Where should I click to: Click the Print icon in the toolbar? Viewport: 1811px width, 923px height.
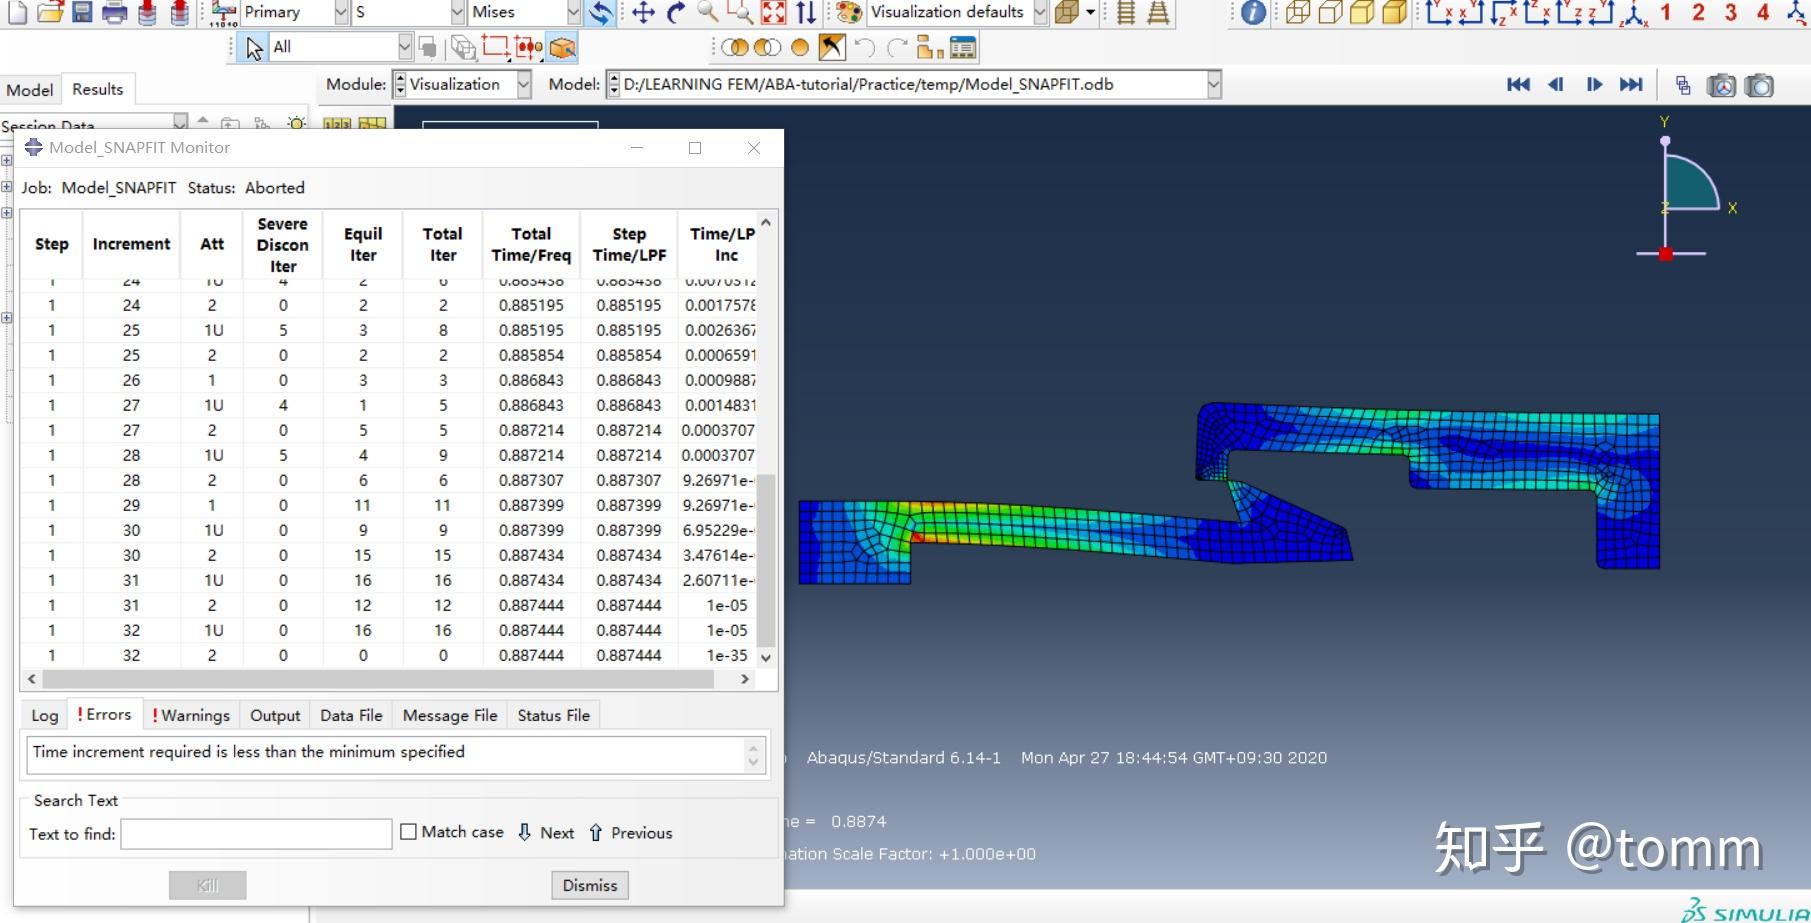pos(115,12)
